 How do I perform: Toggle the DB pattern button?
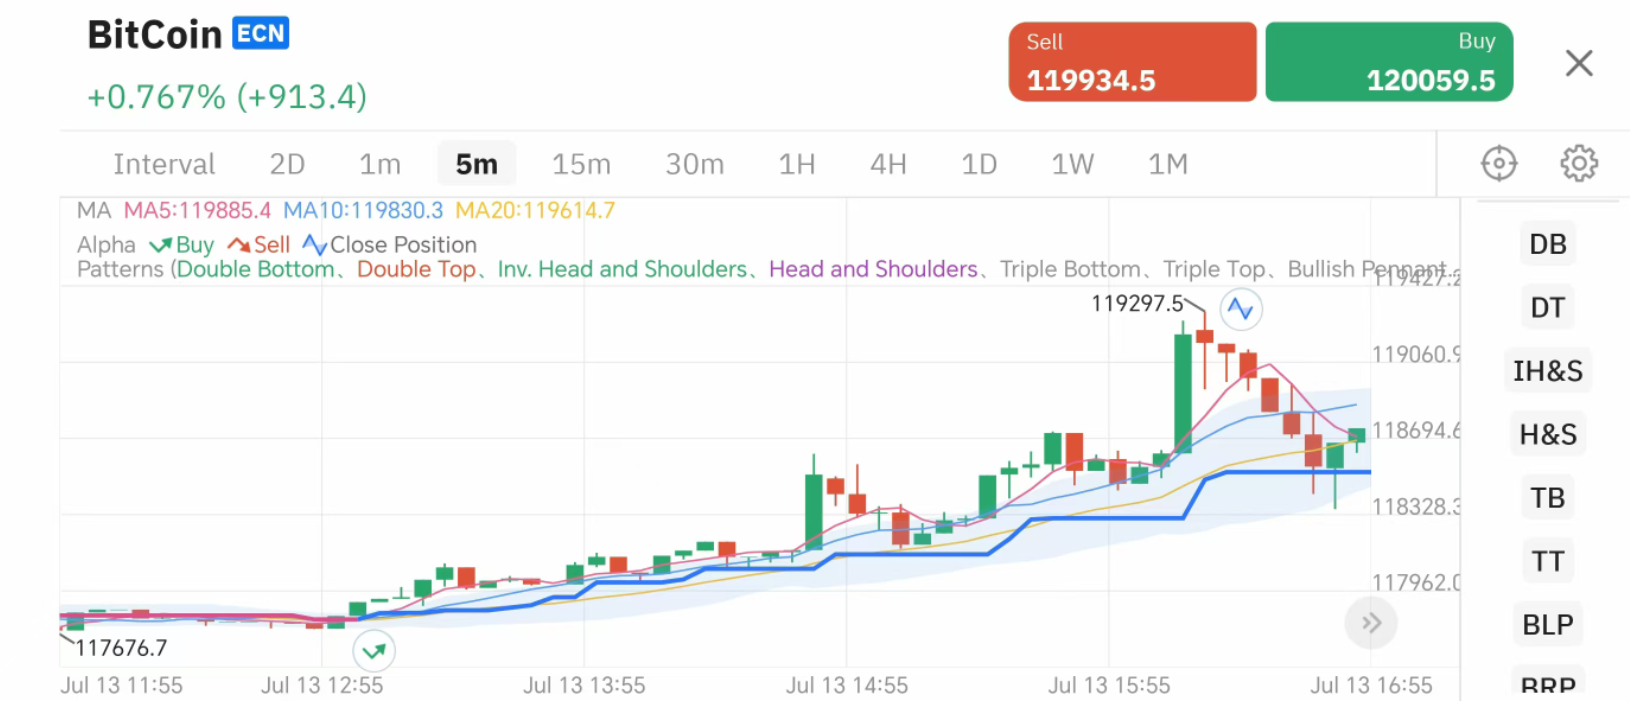(1547, 244)
